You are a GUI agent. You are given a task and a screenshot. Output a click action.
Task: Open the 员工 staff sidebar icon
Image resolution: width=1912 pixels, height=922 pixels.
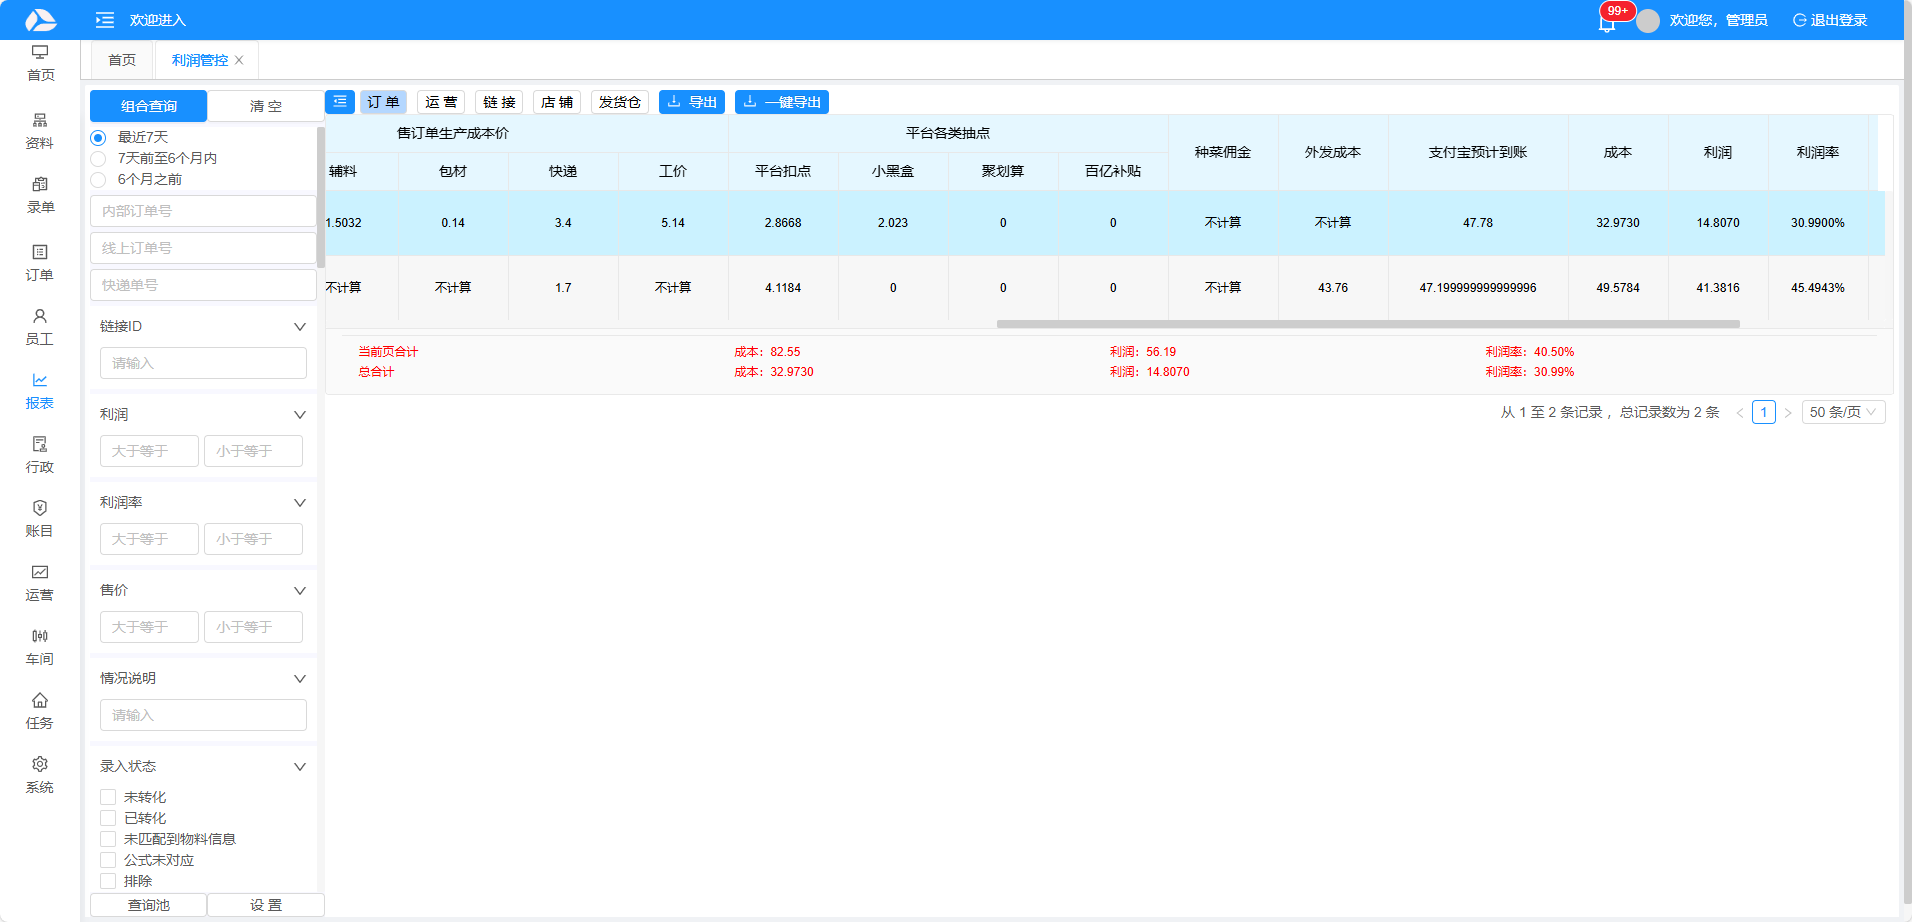pos(40,326)
